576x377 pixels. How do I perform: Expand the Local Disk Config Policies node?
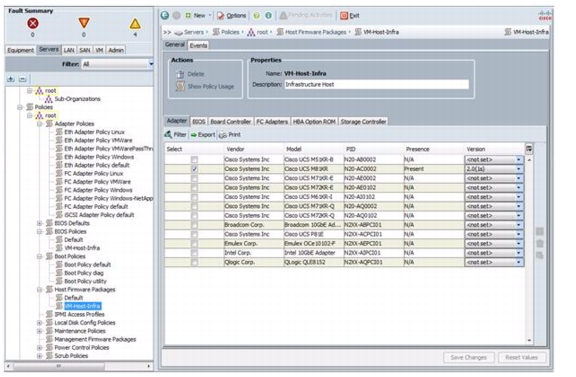tap(40, 323)
